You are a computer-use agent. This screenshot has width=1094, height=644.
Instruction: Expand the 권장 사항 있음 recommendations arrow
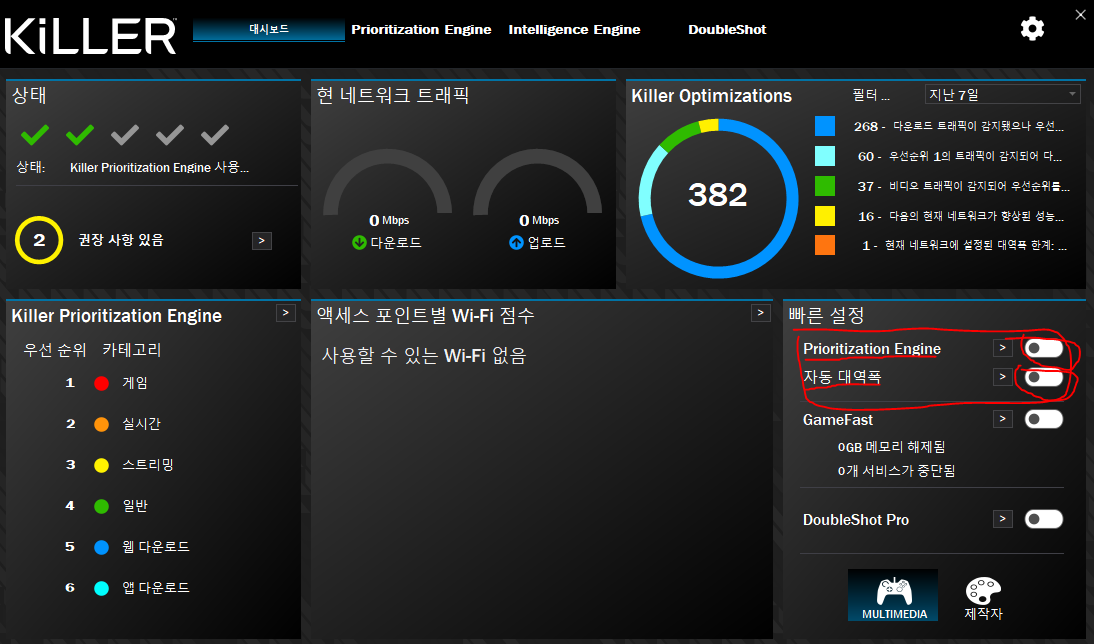pos(261,241)
